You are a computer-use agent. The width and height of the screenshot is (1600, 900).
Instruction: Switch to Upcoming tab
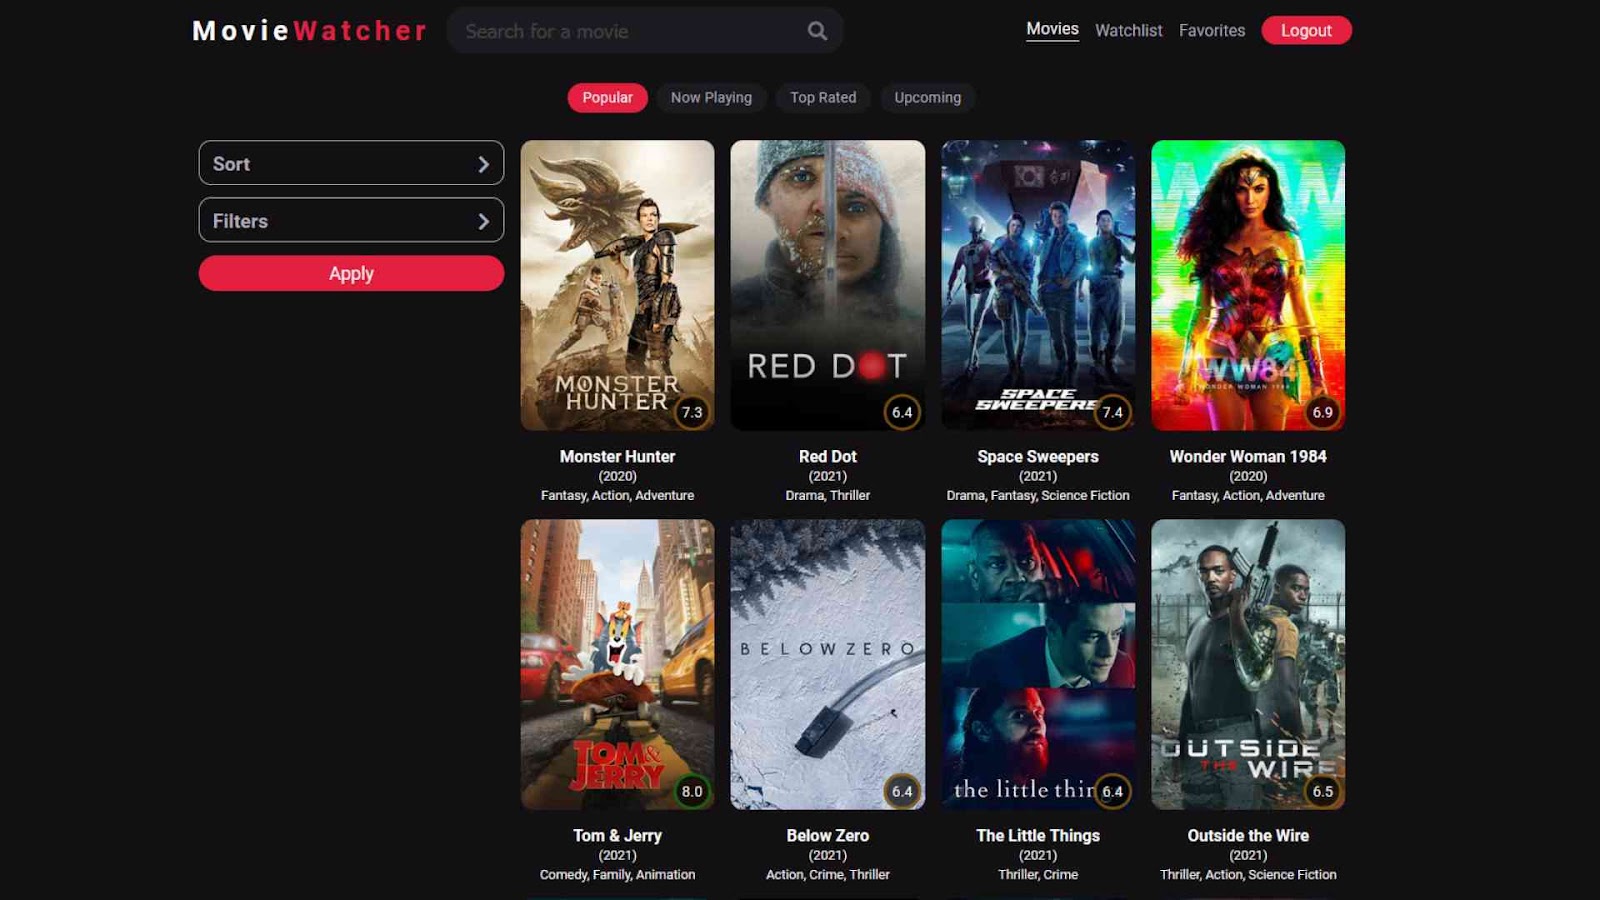click(927, 97)
